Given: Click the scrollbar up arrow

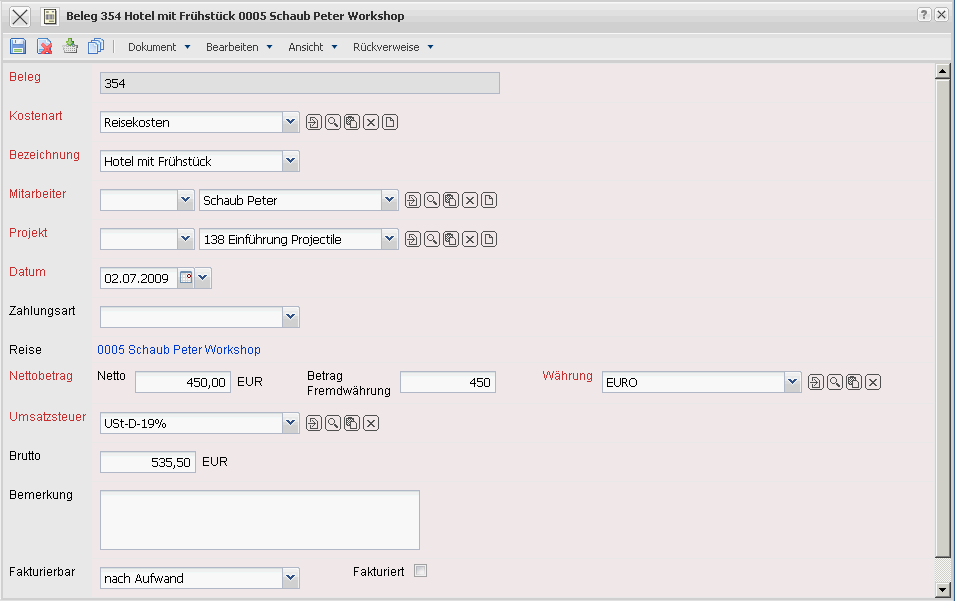Looking at the screenshot, I should coord(943,71).
